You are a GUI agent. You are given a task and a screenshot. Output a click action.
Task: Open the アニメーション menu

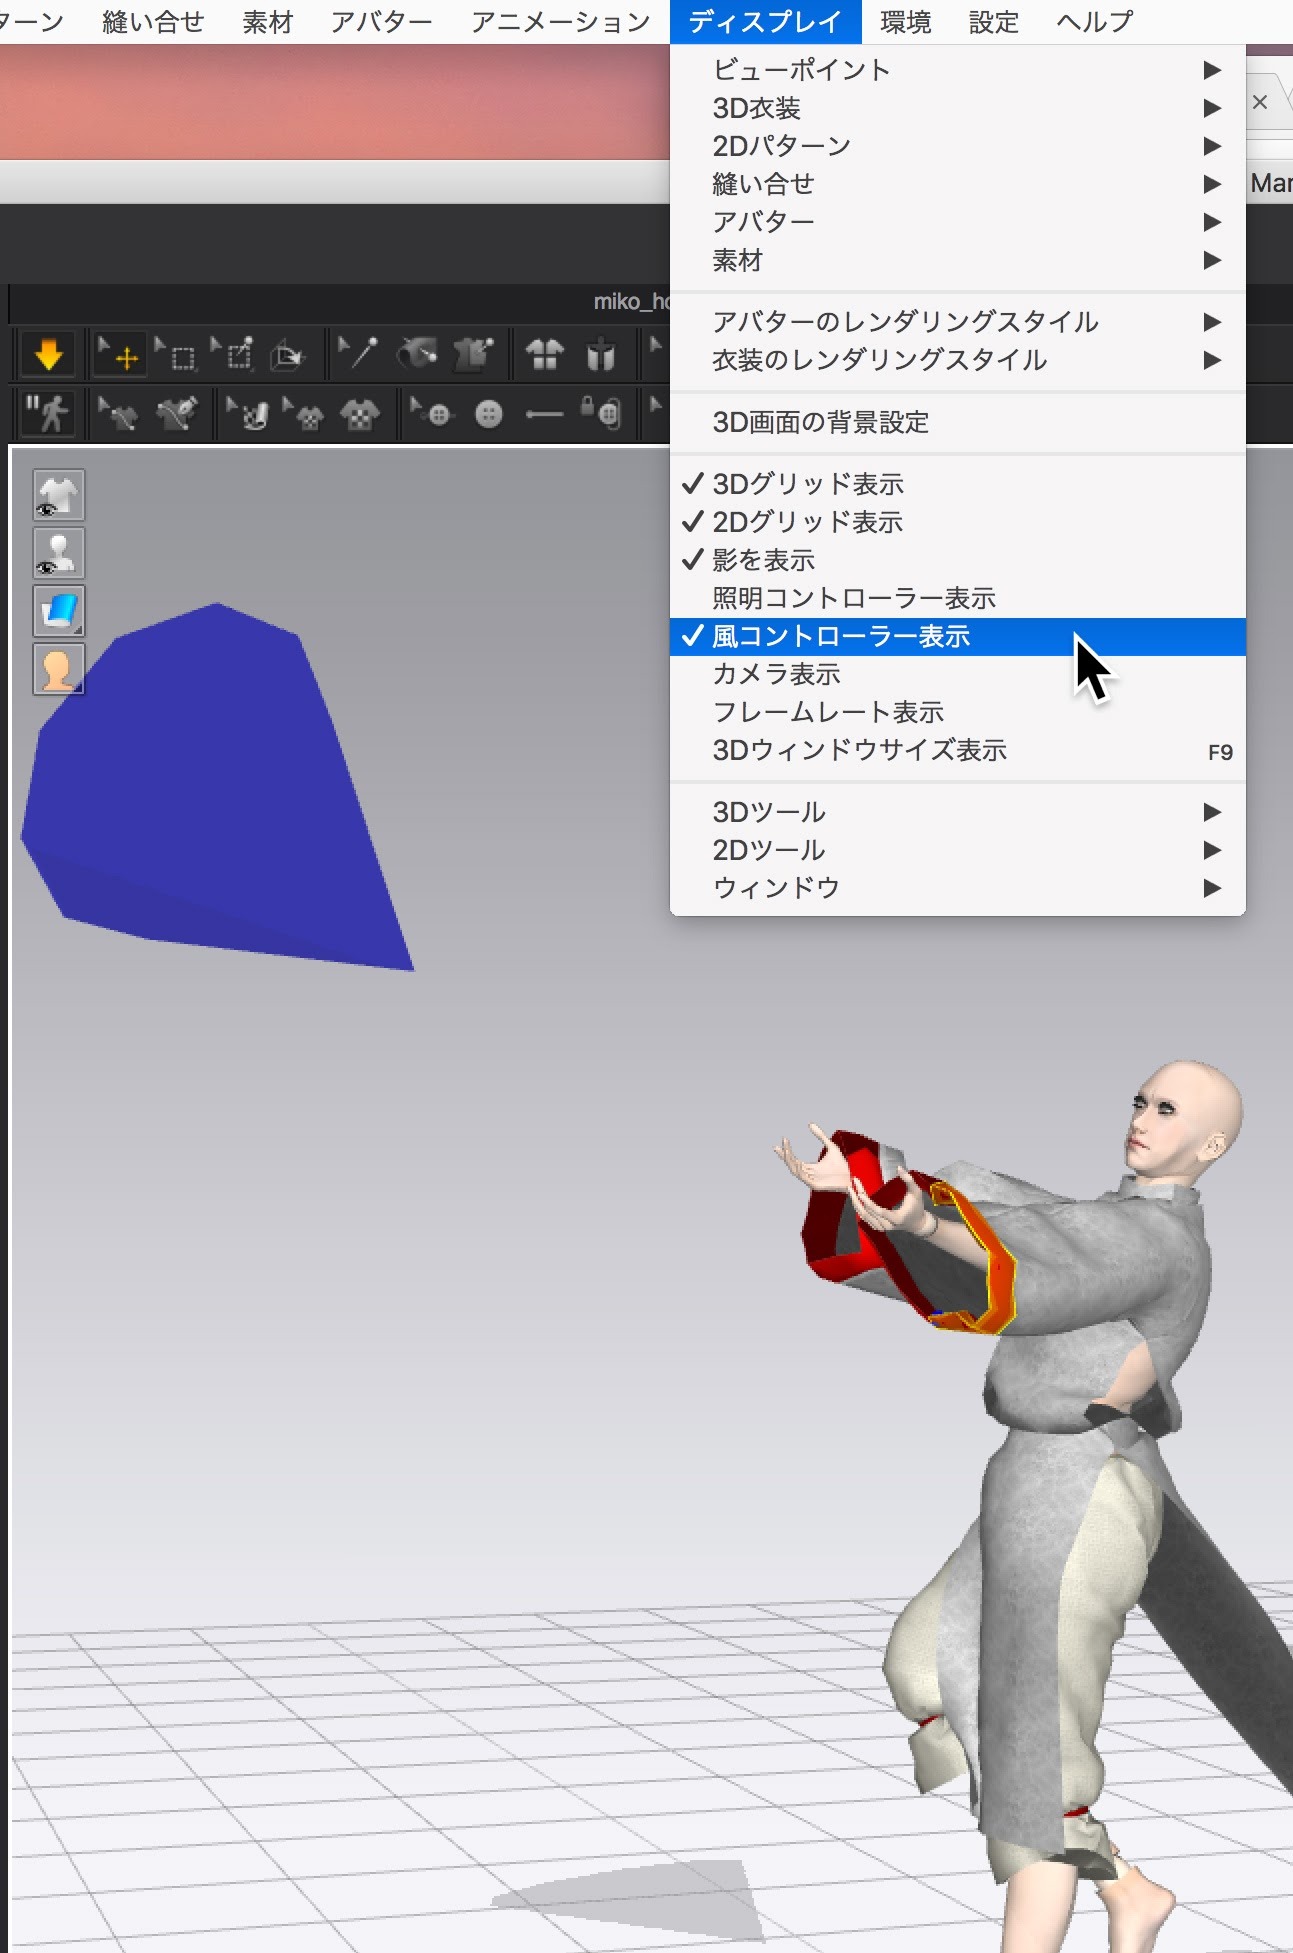coord(560,21)
